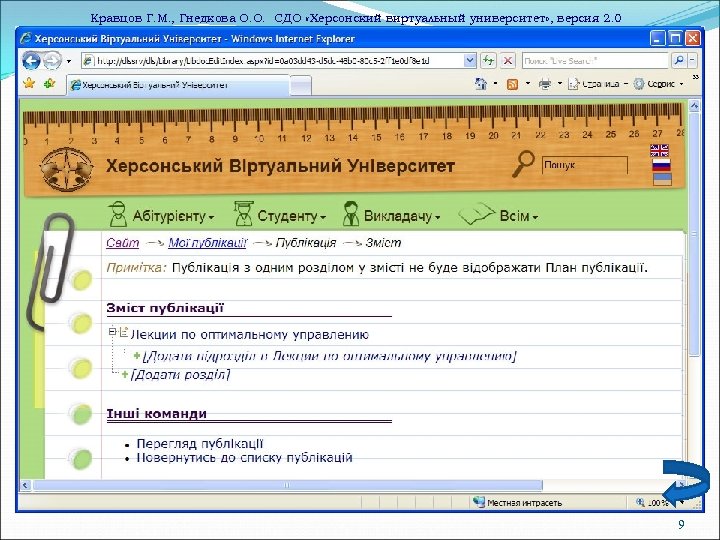The image size is (720, 540).
Task: Select the Лекции по оптимальному управлению tree item
Action: click(250, 335)
